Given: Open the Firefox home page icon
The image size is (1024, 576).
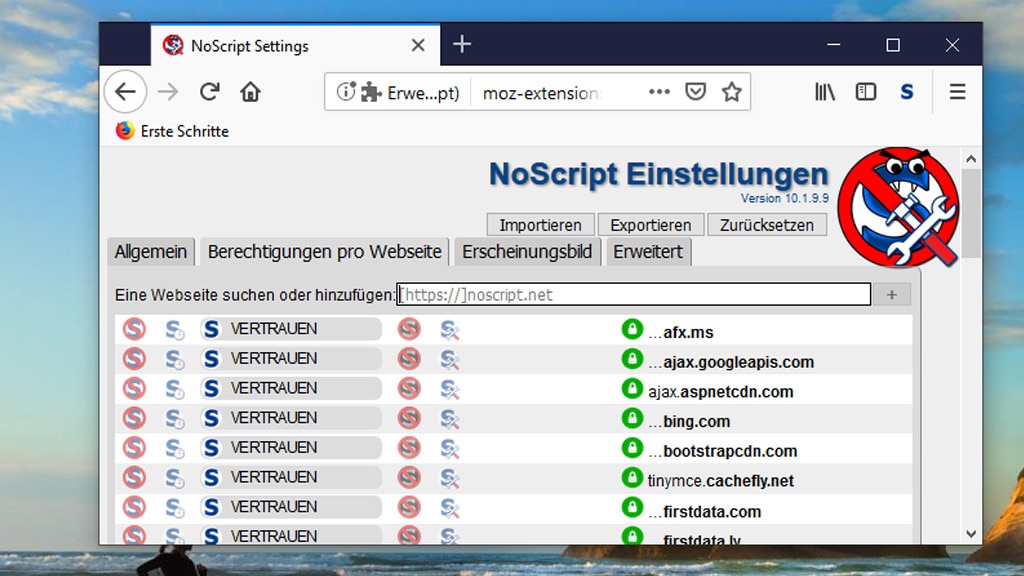Looking at the screenshot, I should click(x=250, y=92).
